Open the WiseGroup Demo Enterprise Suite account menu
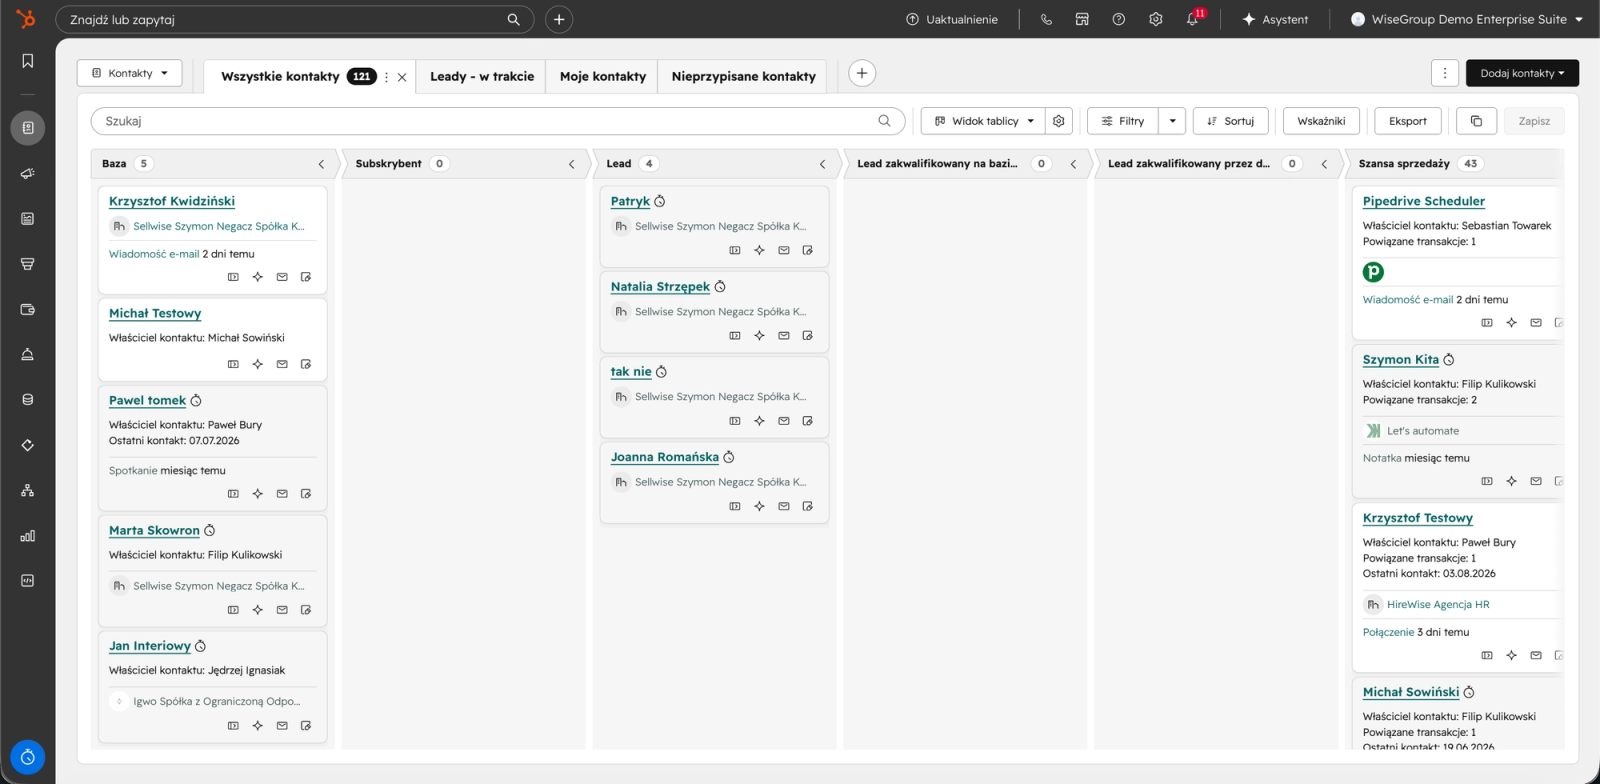This screenshot has width=1600, height=784. pos(1467,19)
